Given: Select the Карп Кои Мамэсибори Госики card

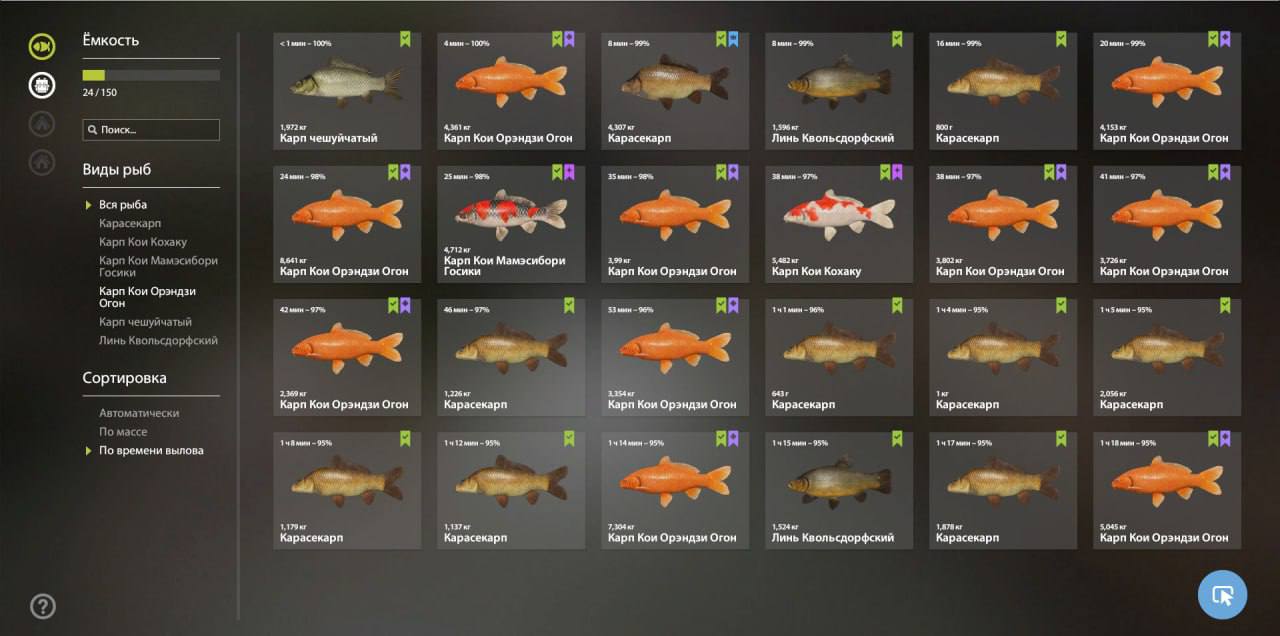Looking at the screenshot, I should [x=511, y=224].
